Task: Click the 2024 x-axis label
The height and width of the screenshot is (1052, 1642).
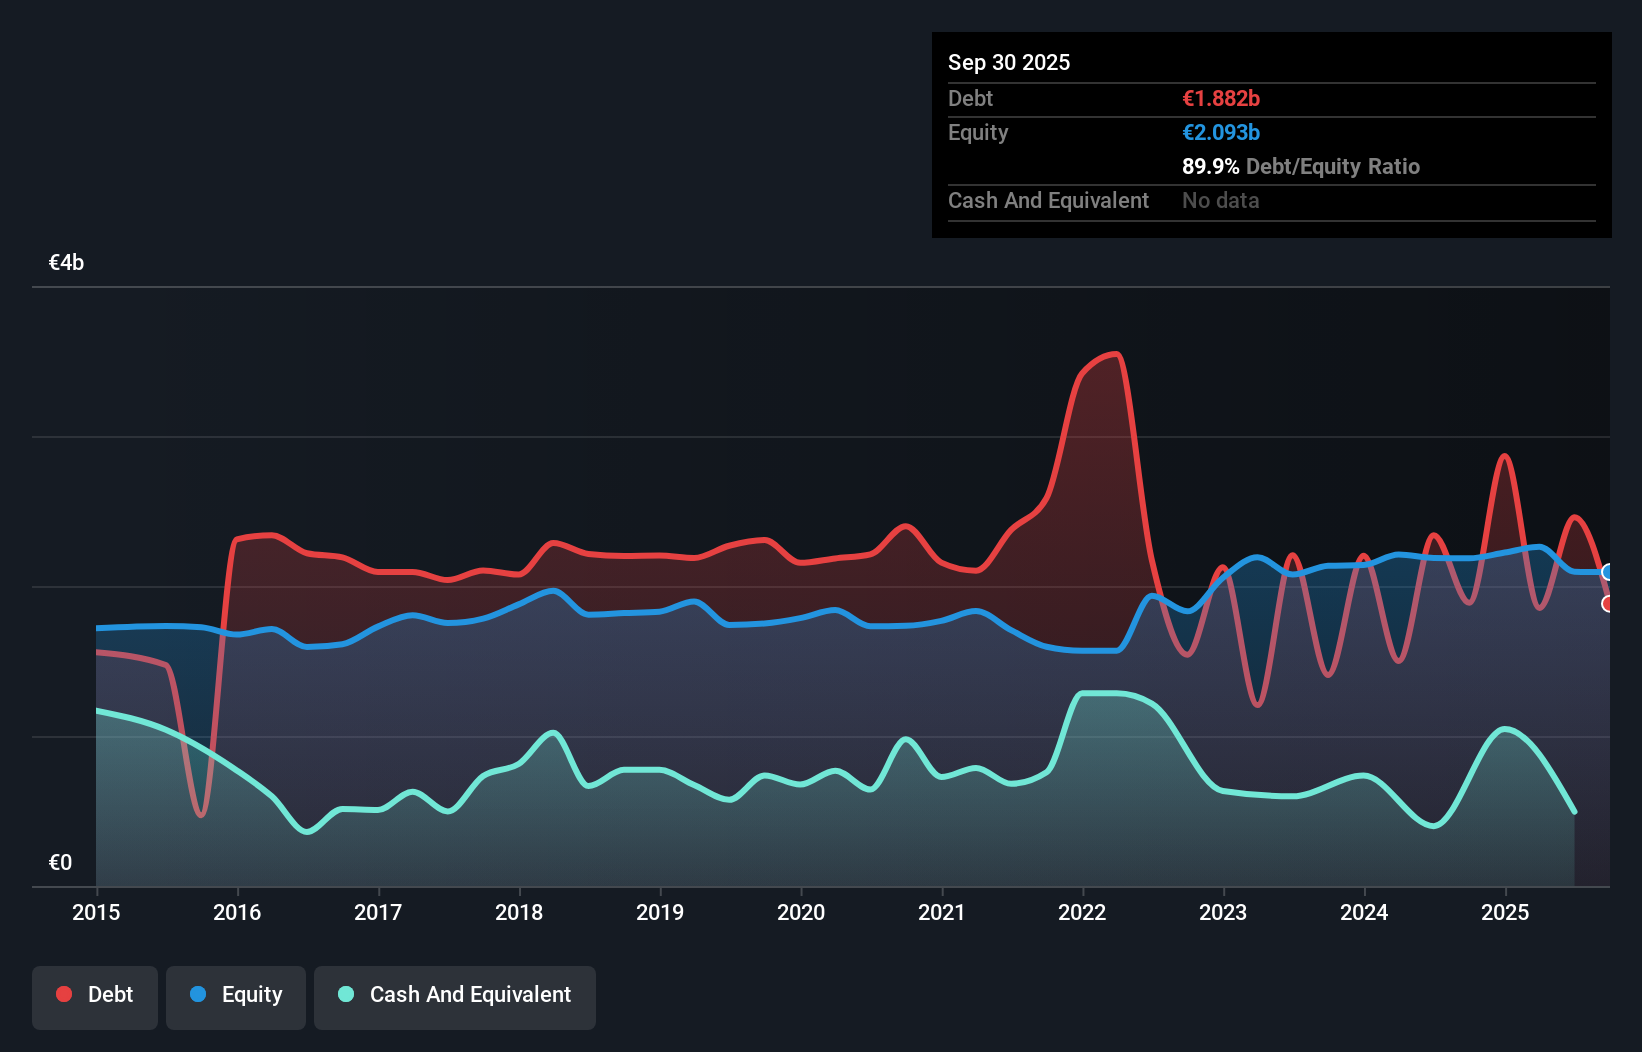Action: [1364, 912]
